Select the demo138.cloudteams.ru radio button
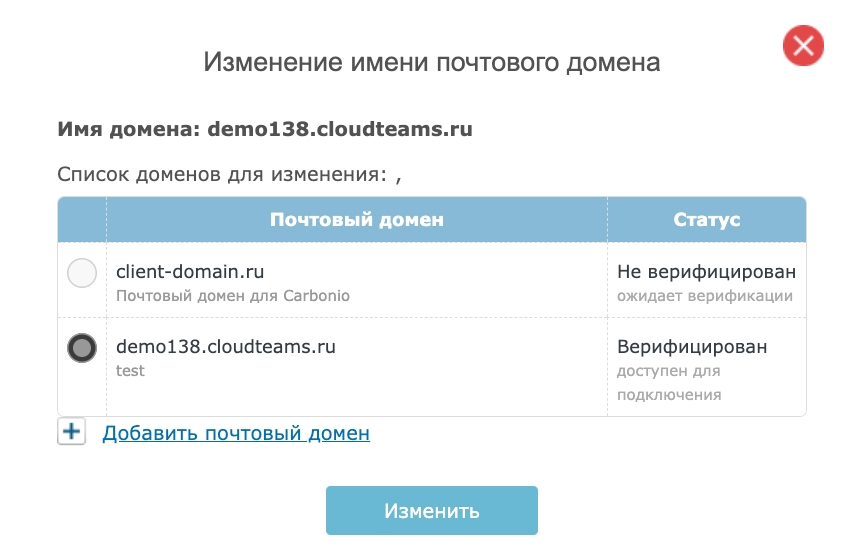 [x=81, y=348]
